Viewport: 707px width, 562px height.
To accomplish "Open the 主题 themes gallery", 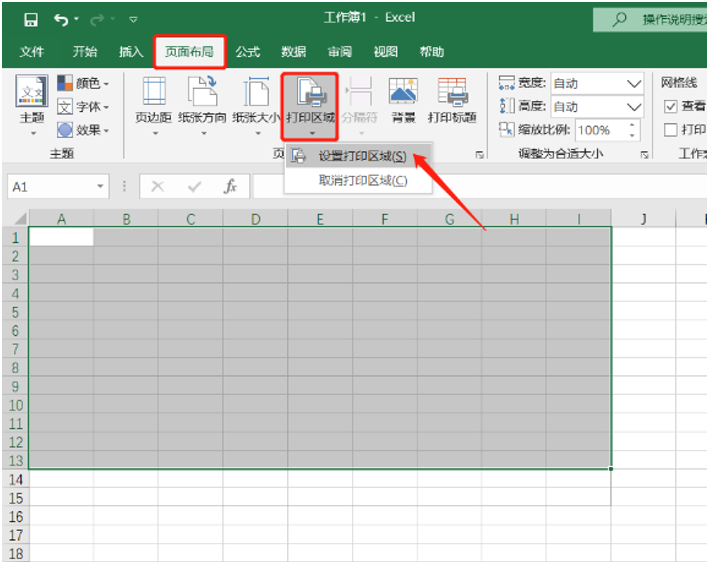I will coord(32,106).
